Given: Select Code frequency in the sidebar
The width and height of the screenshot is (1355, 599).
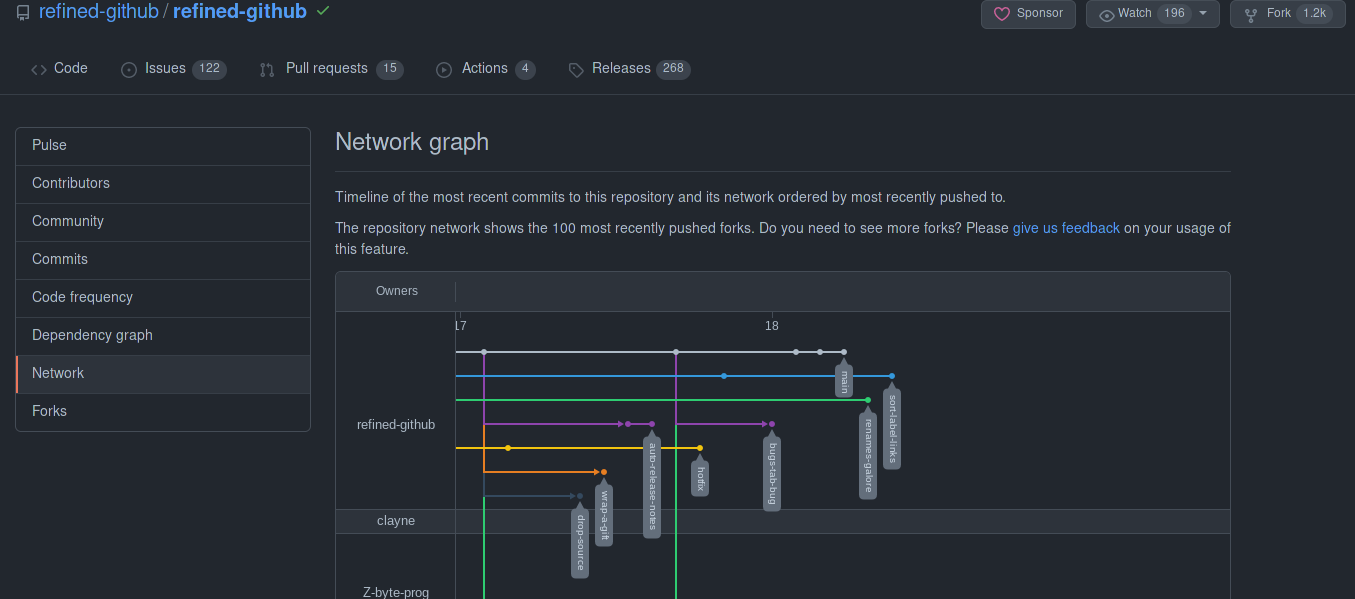Looking at the screenshot, I should [82, 296].
